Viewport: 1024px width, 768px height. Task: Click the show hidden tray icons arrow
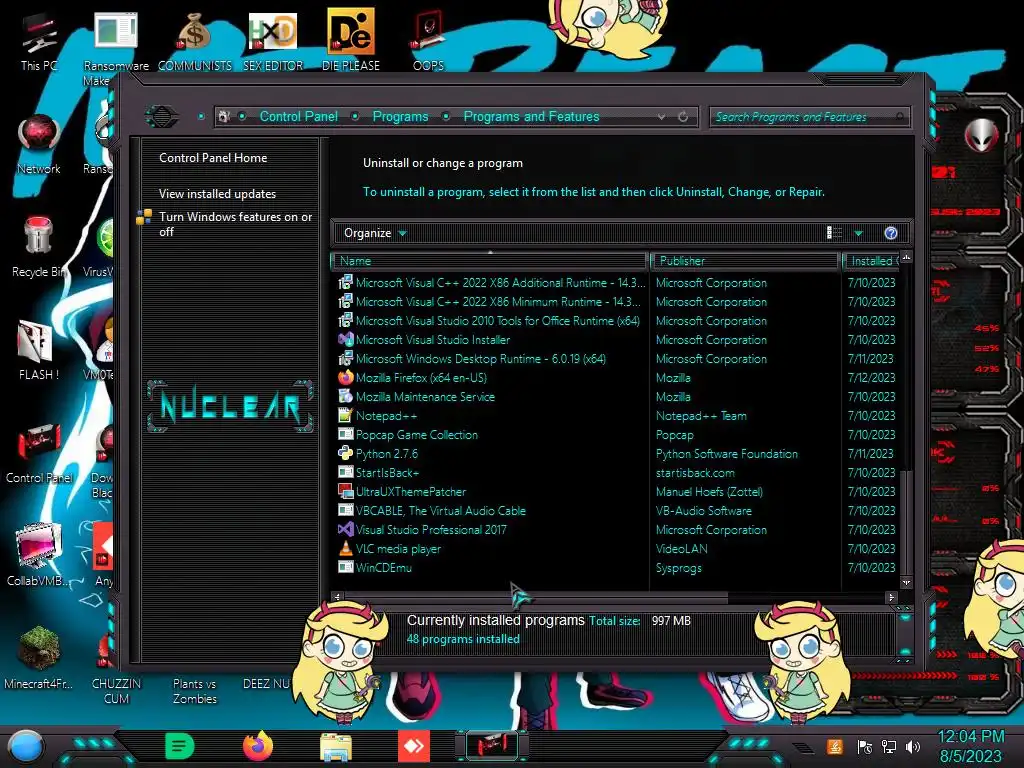803,747
